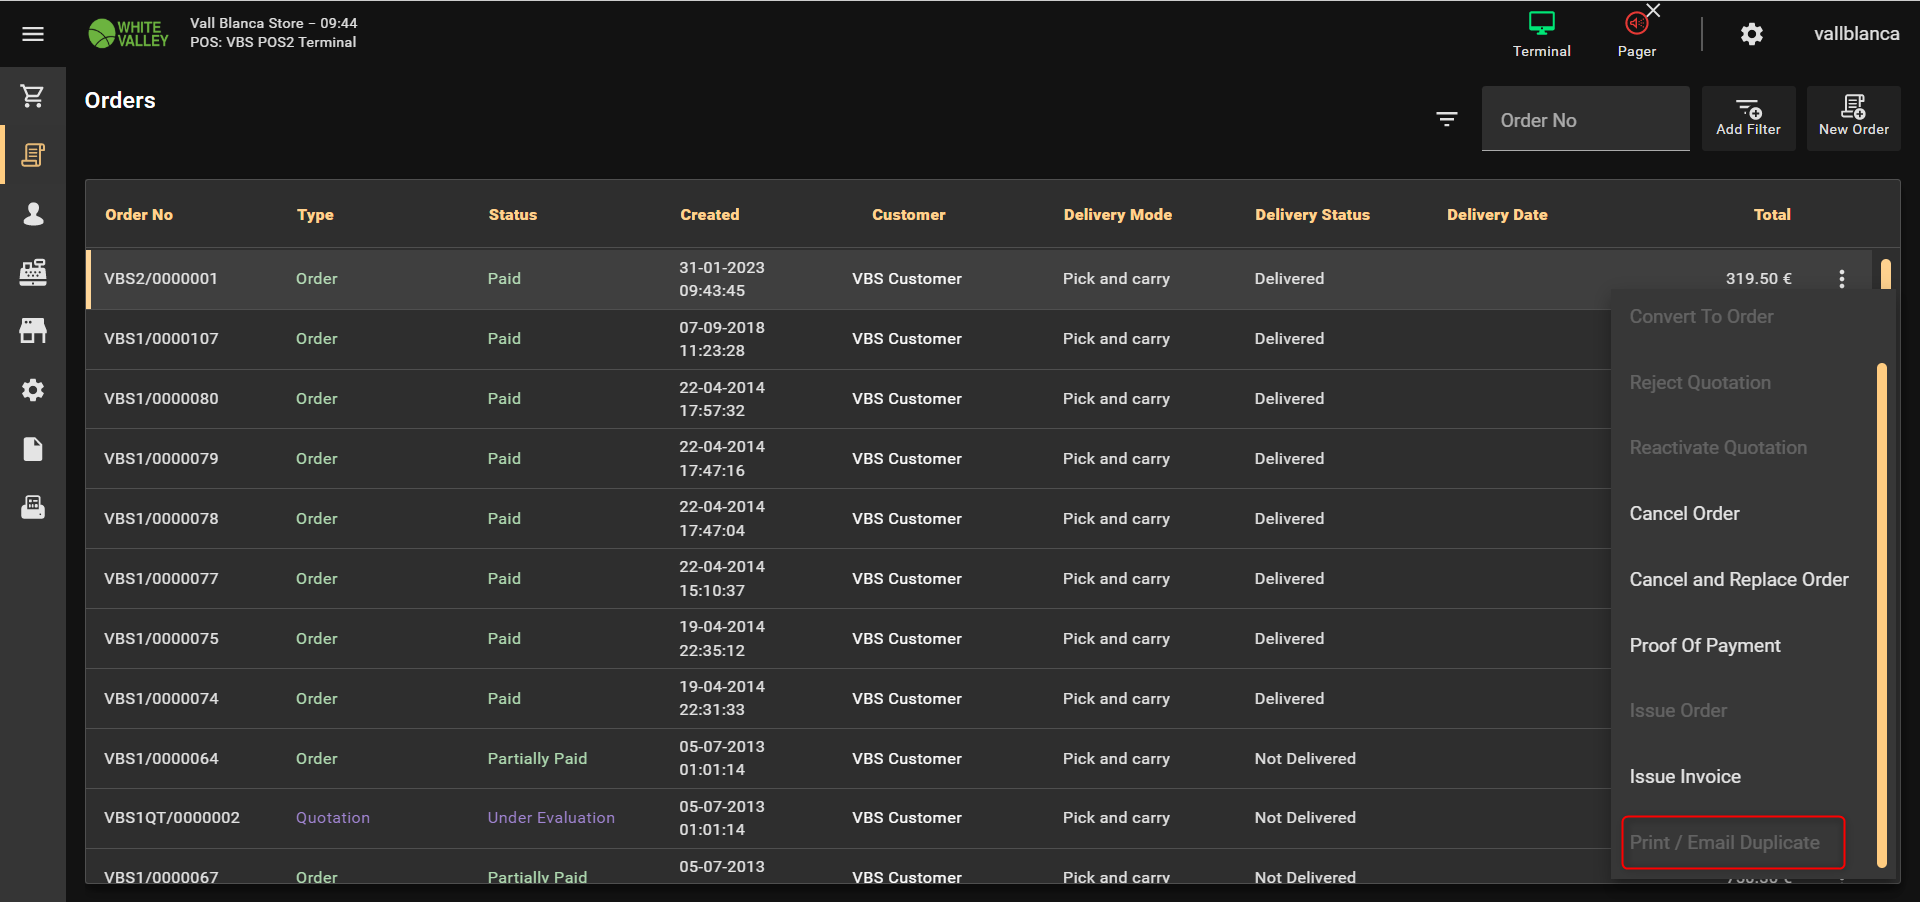1920x902 pixels.
Task: Click the Add Filter button
Action: [1748, 118]
